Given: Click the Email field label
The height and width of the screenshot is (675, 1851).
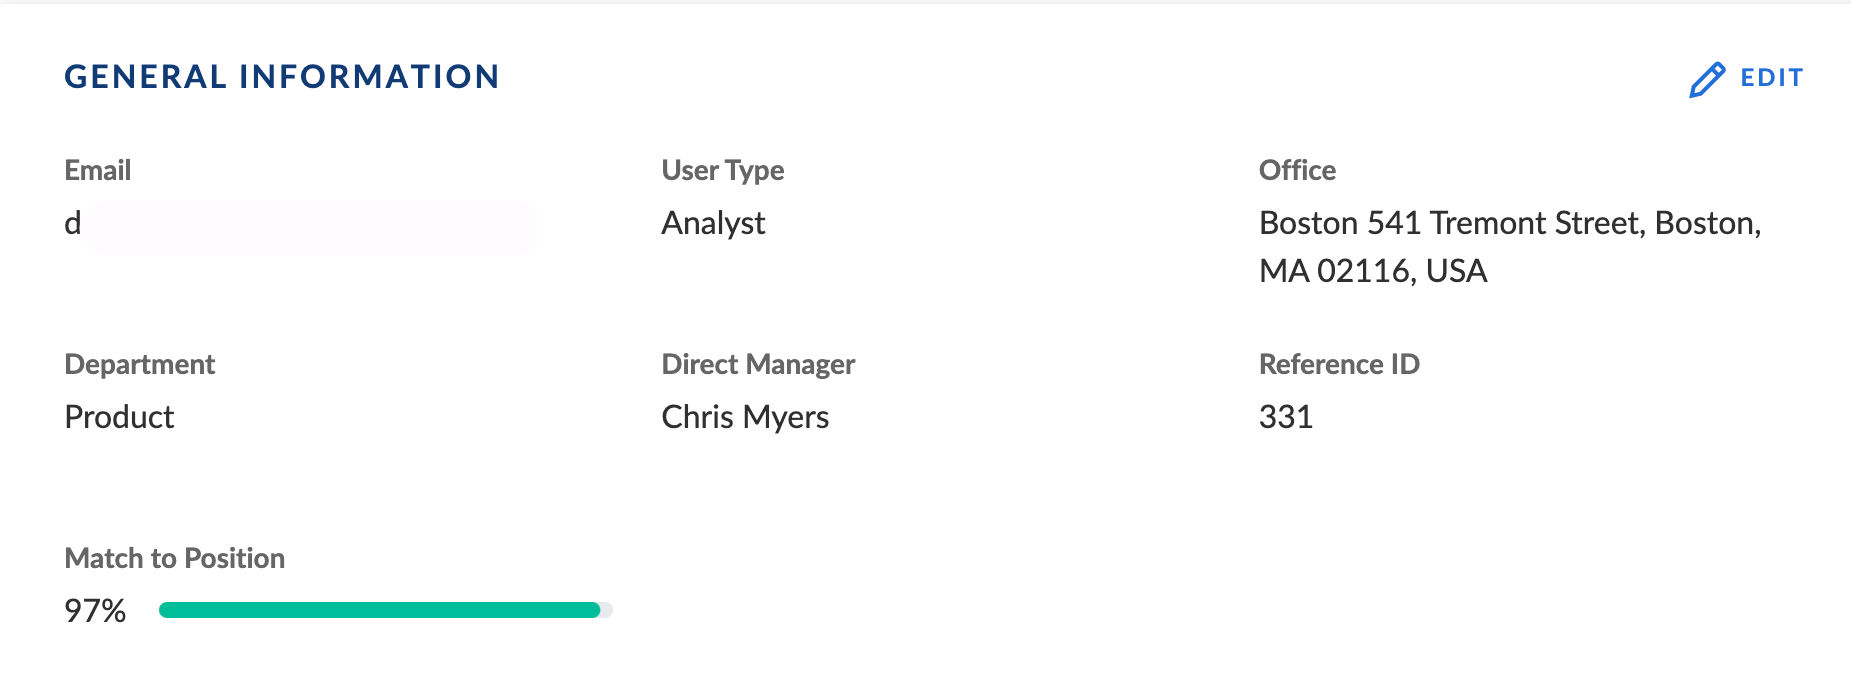Looking at the screenshot, I should [98, 170].
